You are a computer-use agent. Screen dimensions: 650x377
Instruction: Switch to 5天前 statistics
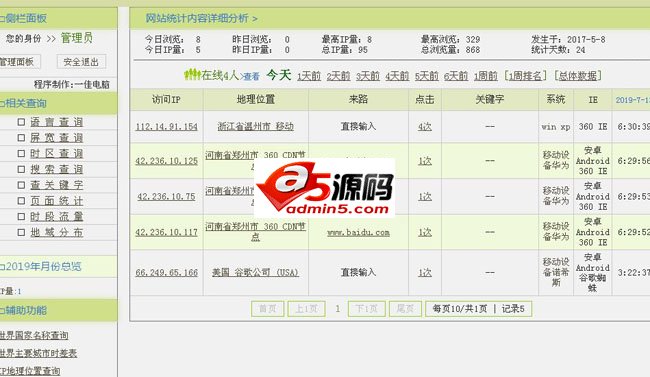point(427,76)
